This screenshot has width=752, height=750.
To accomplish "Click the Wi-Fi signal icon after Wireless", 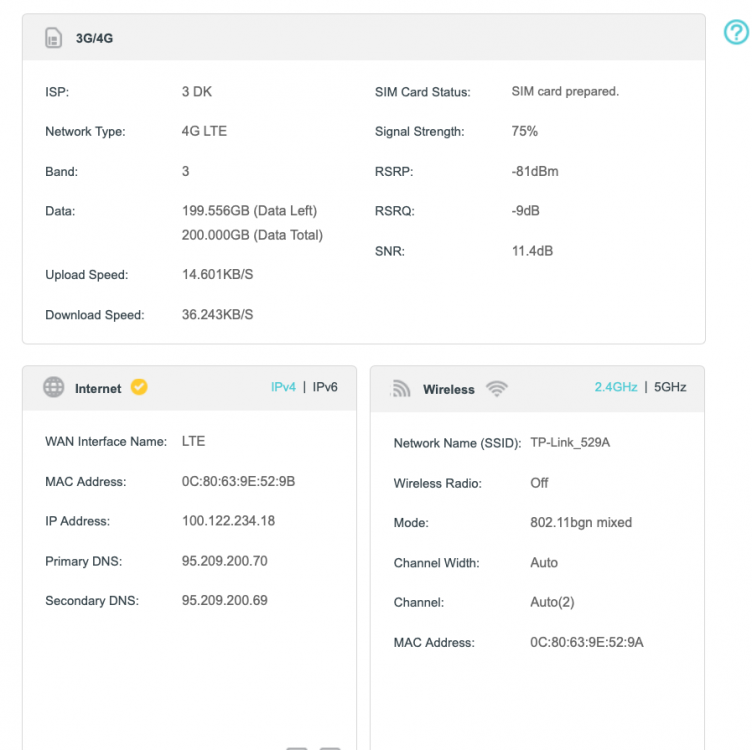I will tap(496, 389).
